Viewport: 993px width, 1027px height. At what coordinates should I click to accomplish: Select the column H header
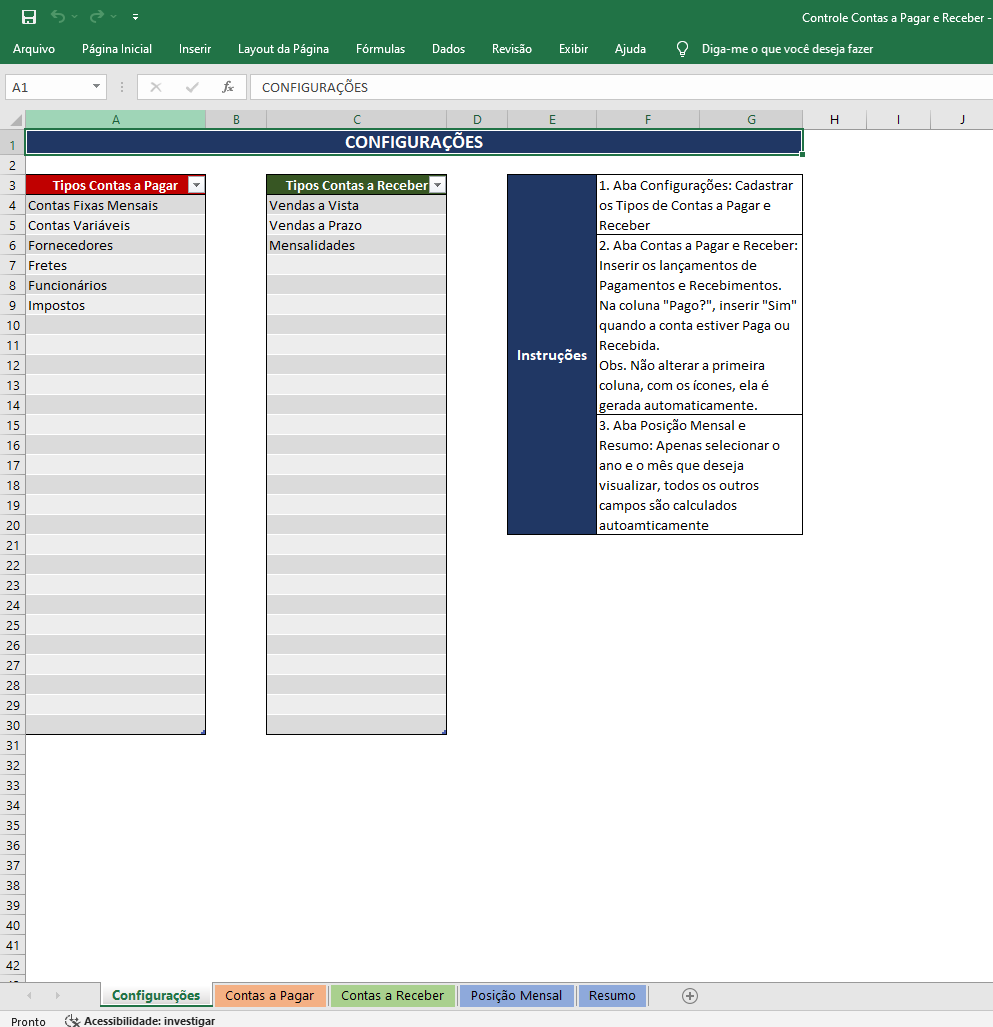[x=834, y=120]
